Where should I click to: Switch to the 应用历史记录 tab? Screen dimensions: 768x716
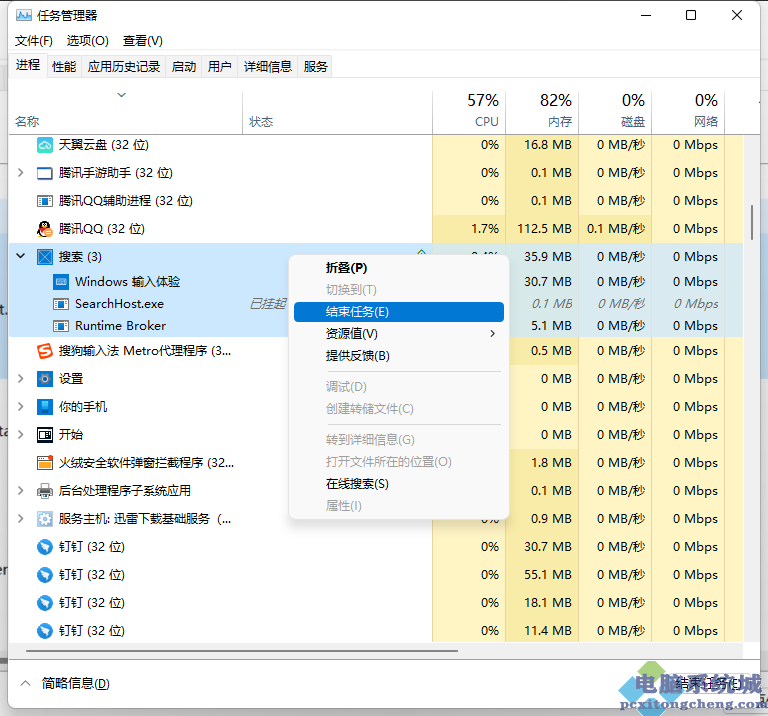coord(124,66)
